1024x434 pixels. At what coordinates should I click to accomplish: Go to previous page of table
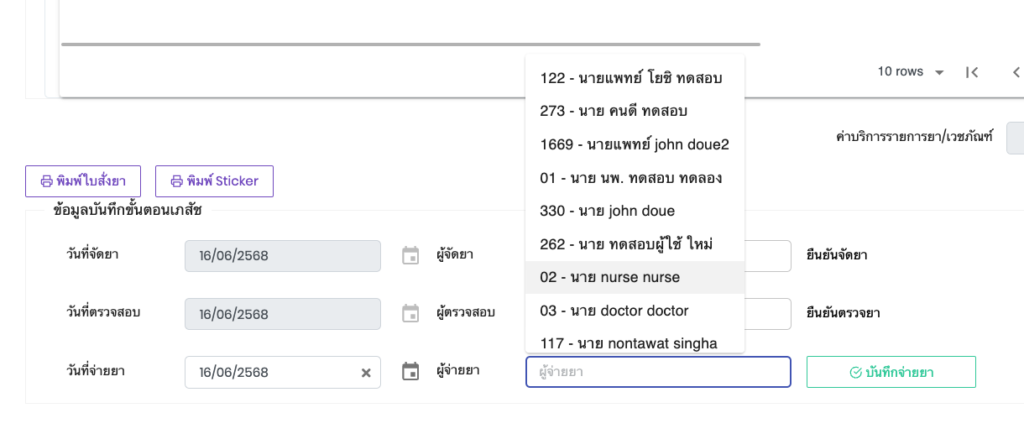pyautogui.click(x=1015, y=72)
